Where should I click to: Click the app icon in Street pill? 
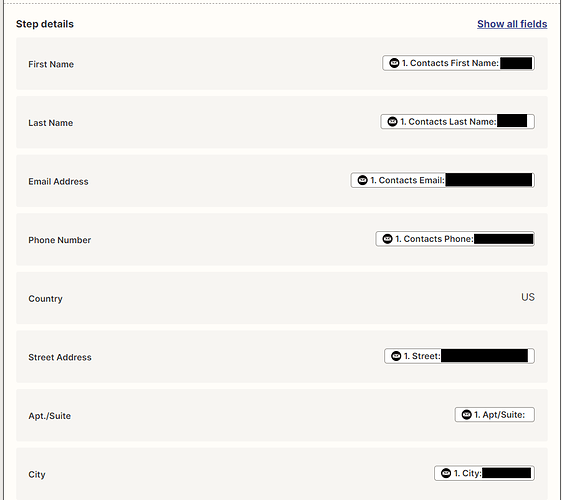[x=396, y=356]
